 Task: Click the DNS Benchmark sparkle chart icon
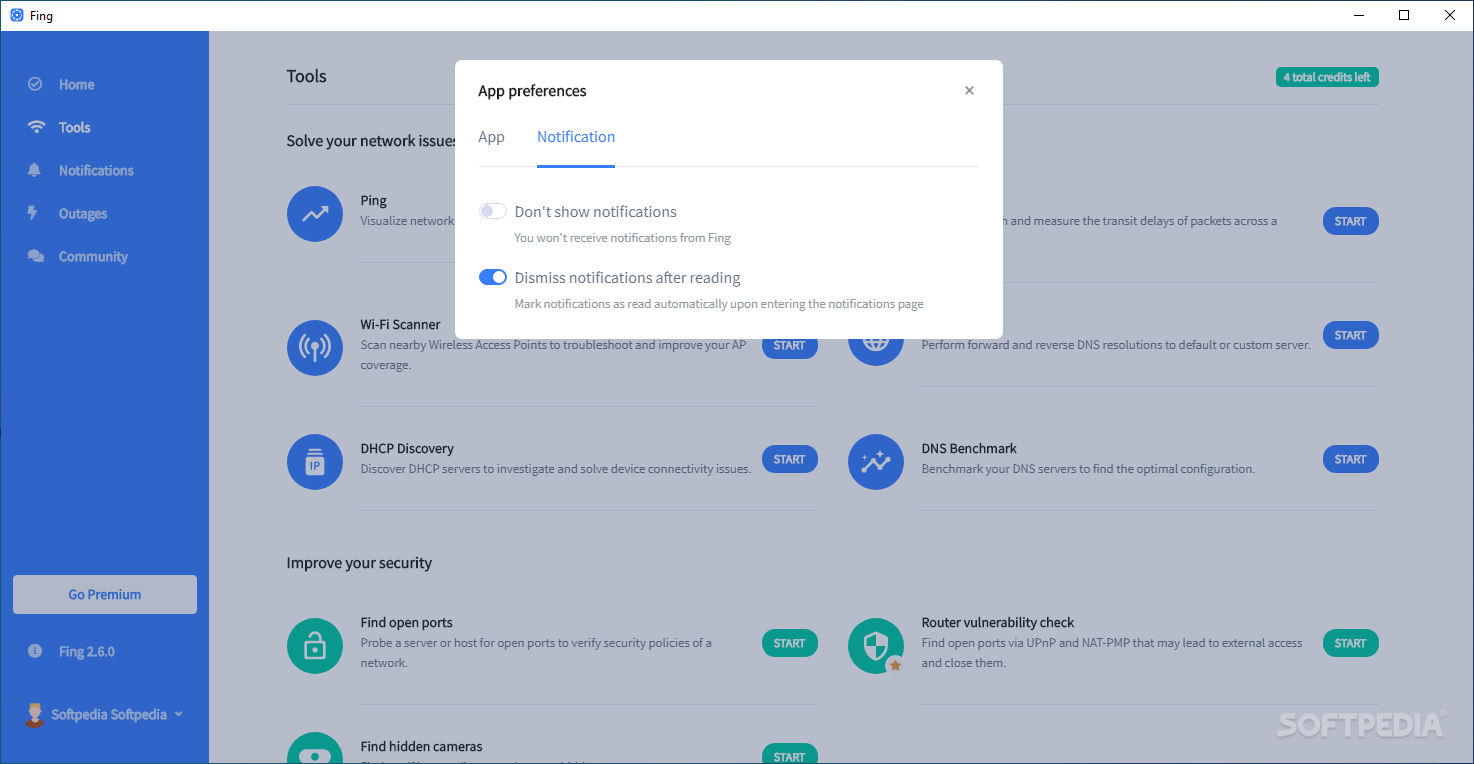click(876, 461)
